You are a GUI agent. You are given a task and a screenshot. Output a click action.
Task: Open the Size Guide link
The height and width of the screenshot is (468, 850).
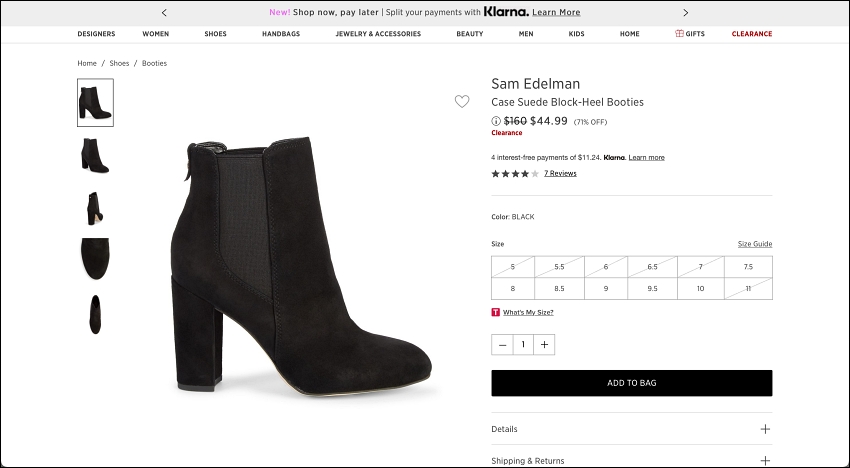point(755,244)
